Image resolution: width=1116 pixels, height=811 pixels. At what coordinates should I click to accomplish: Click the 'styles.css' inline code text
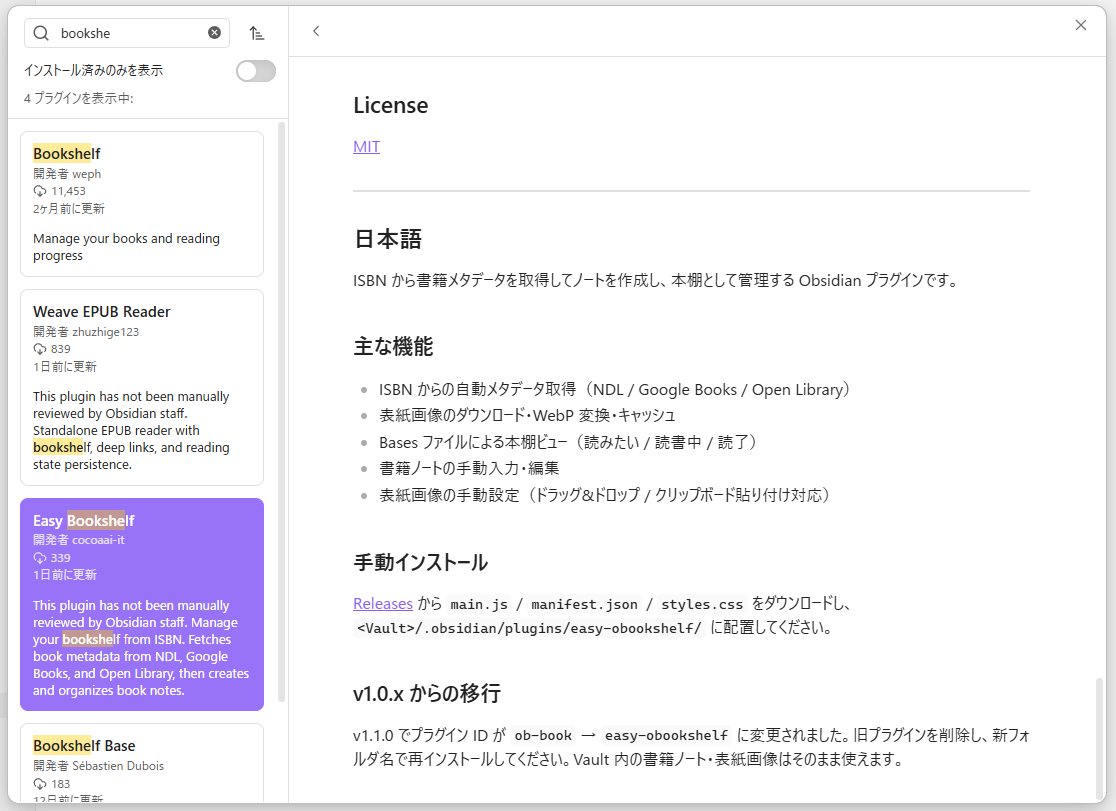click(702, 605)
